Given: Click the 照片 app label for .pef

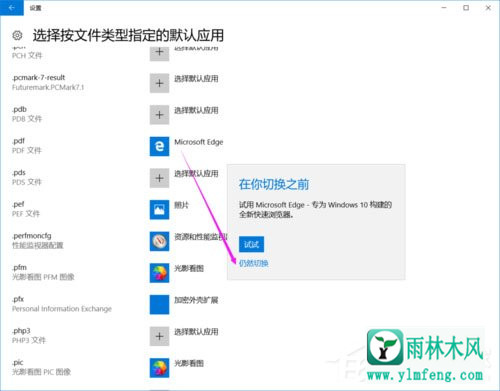Looking at the screenshot, I should 181,205.
